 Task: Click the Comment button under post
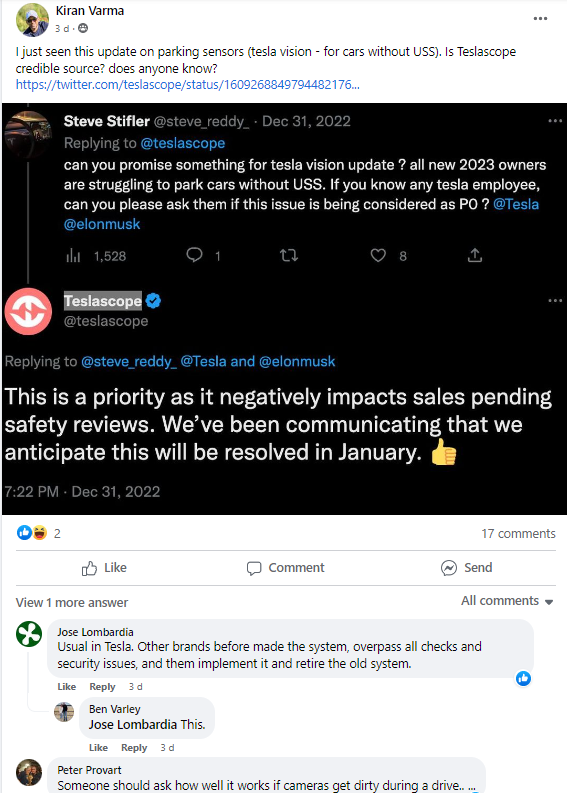pos(286,568)
